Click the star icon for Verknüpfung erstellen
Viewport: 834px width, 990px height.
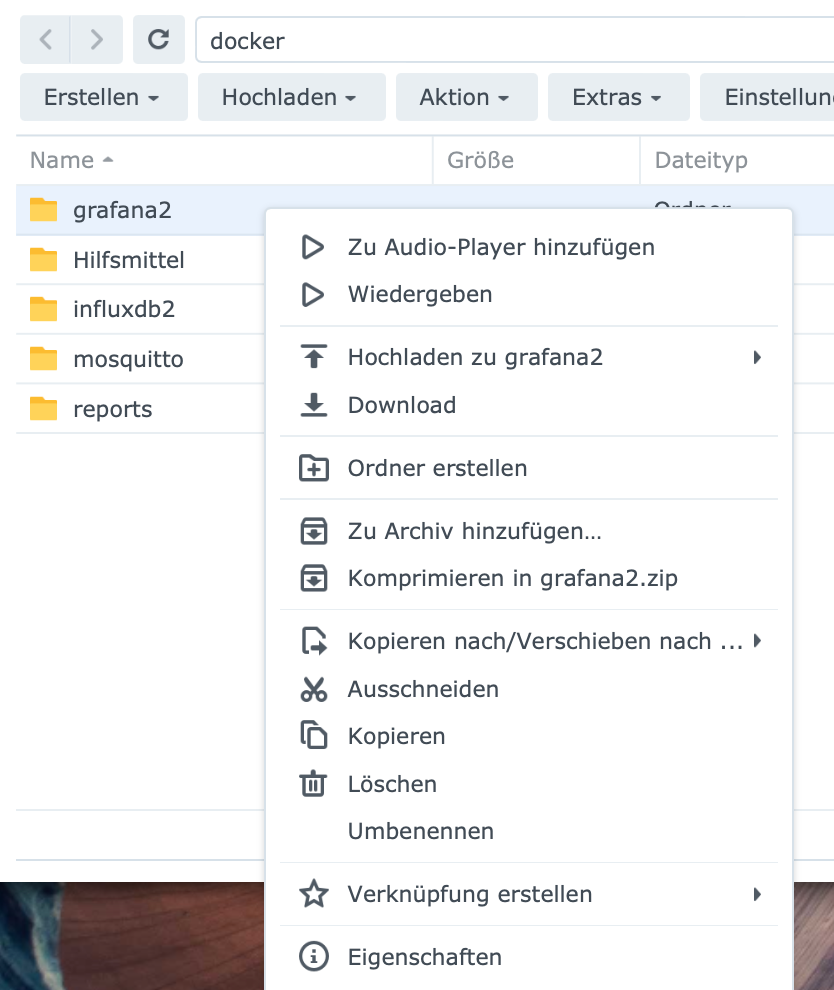(314, 894)
